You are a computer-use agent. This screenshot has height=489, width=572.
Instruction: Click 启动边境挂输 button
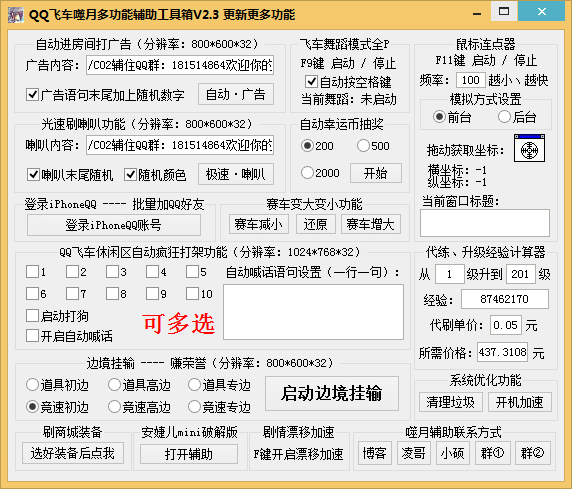click(332, 393)
